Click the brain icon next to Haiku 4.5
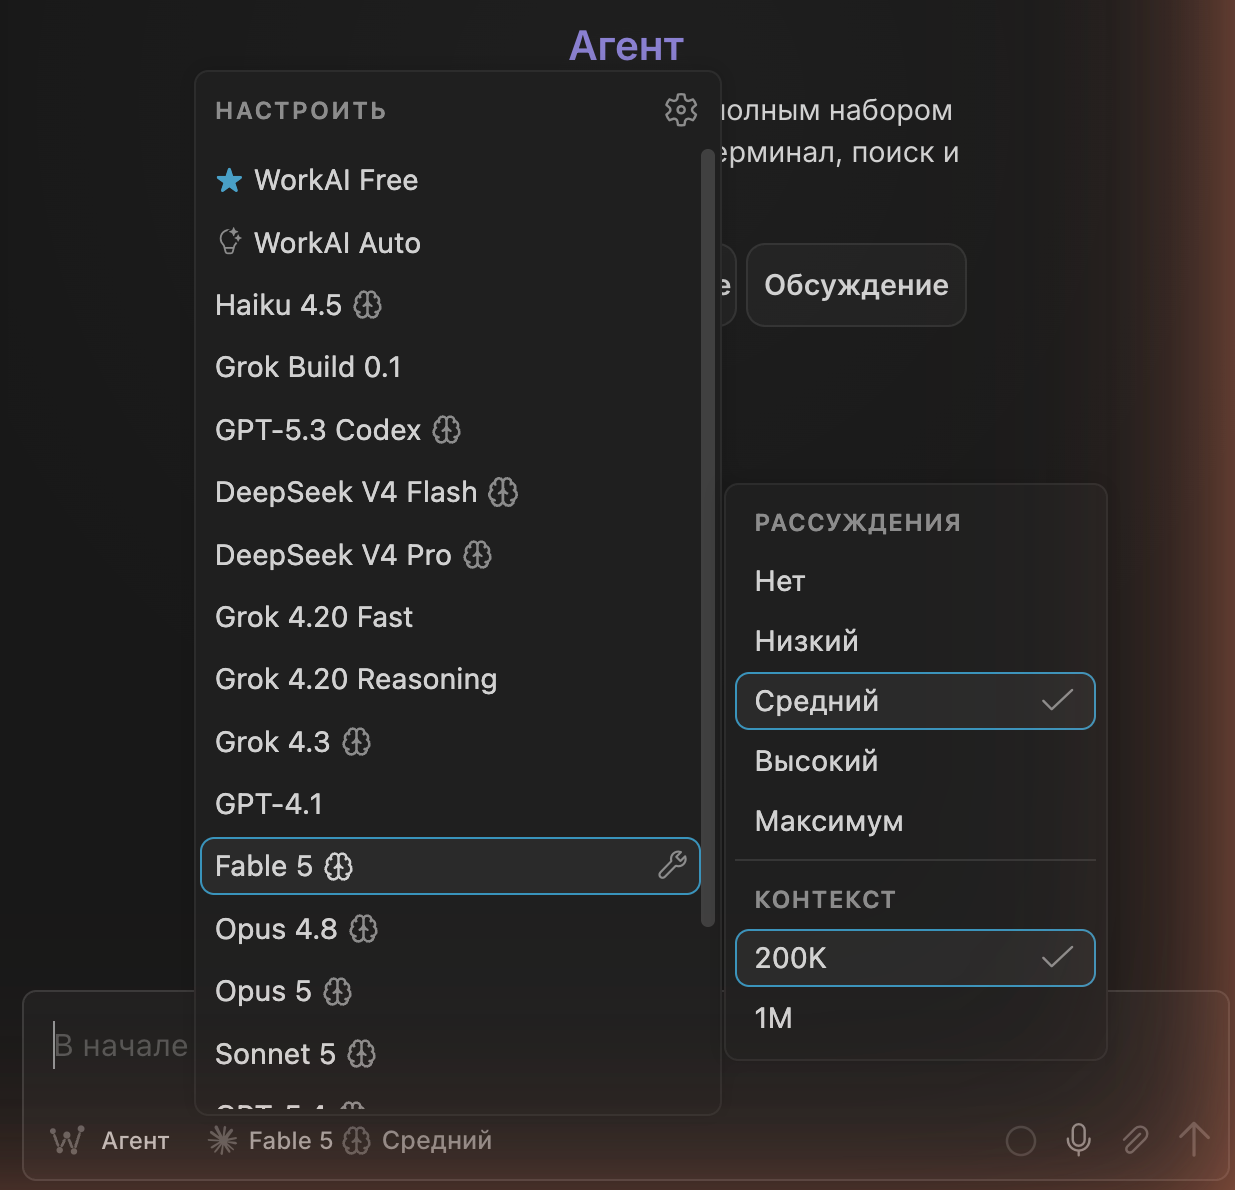 click(368, 305)
